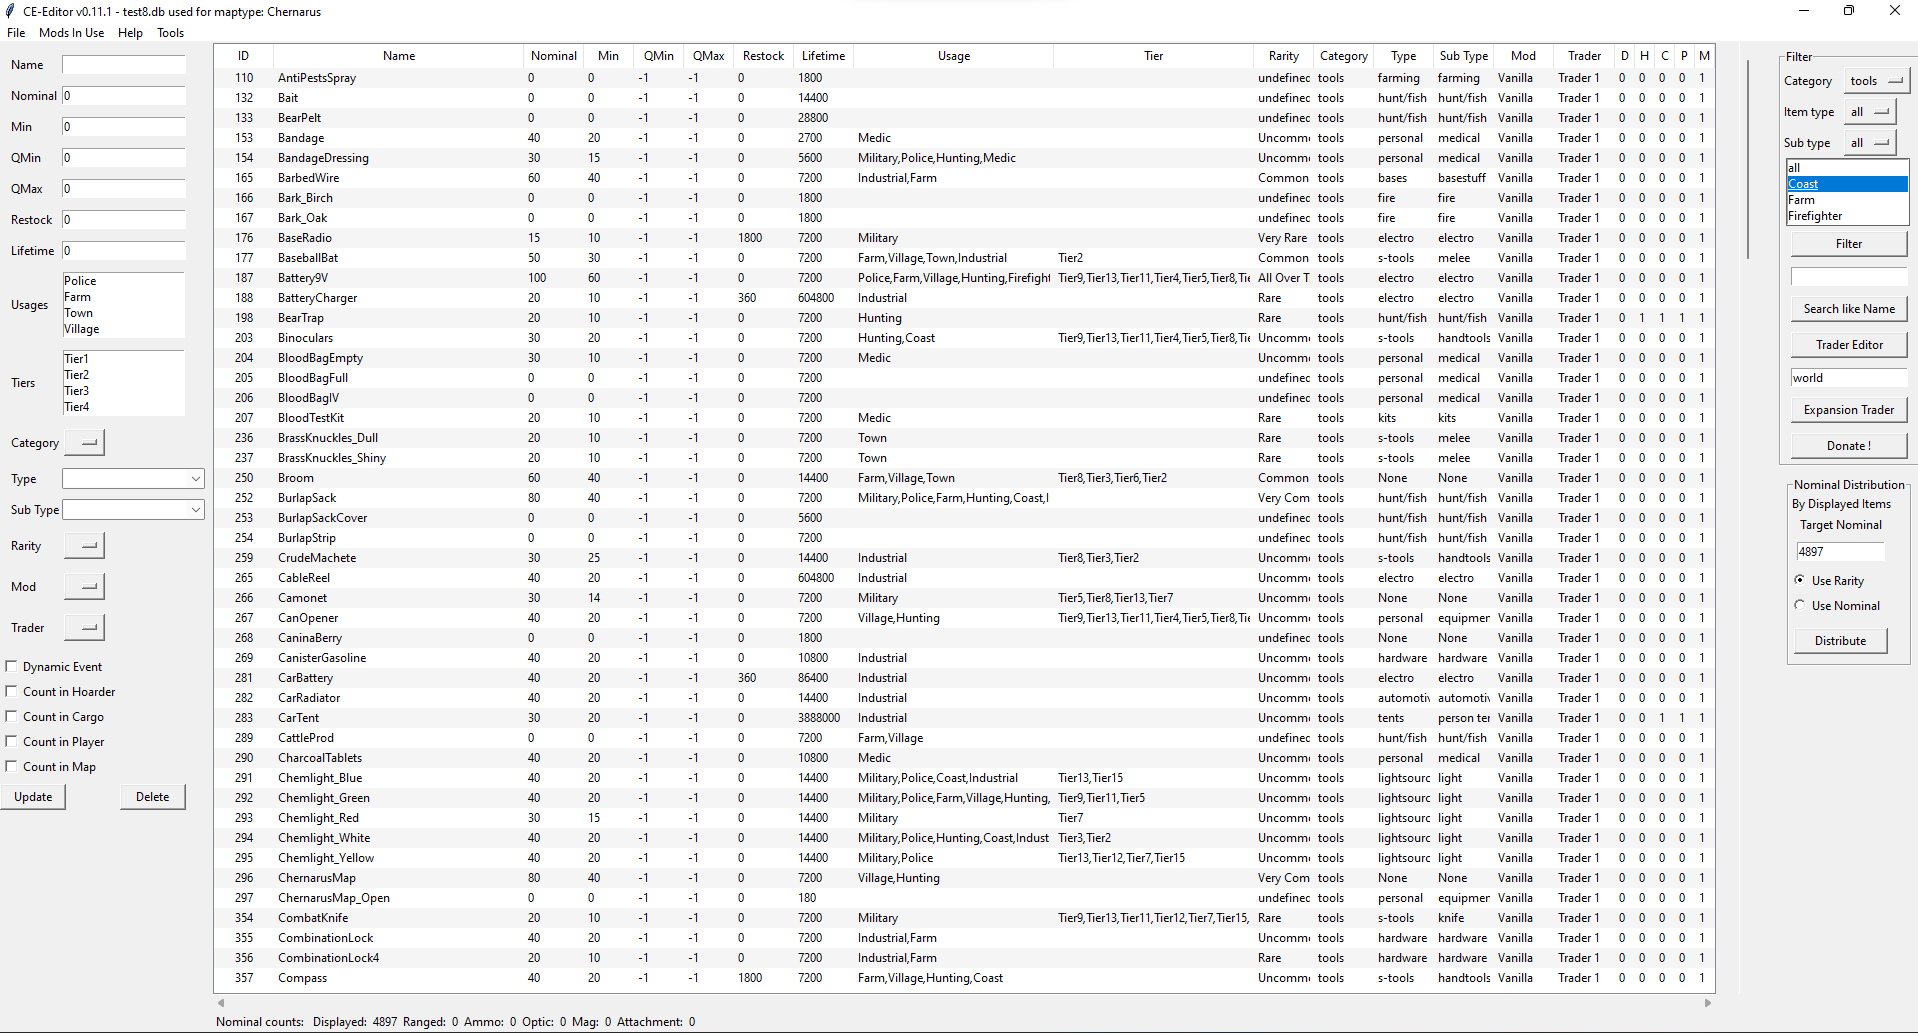The width and height of the screenshot is (1918, 1033).
Task: Toggle Count in Map checkbox
Action: pos(11,766)
